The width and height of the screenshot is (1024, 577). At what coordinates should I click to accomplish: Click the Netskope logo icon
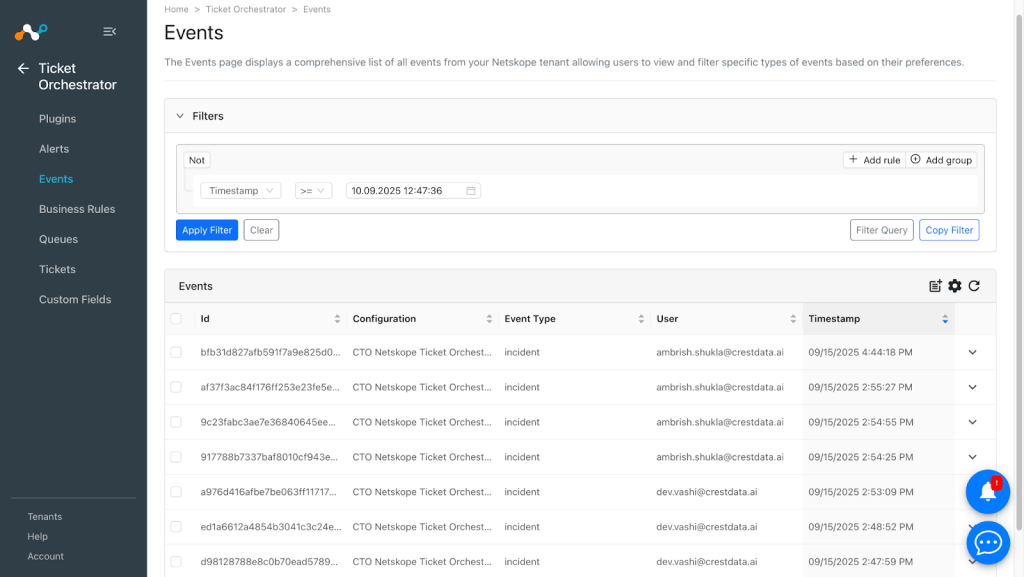(31, 31)
